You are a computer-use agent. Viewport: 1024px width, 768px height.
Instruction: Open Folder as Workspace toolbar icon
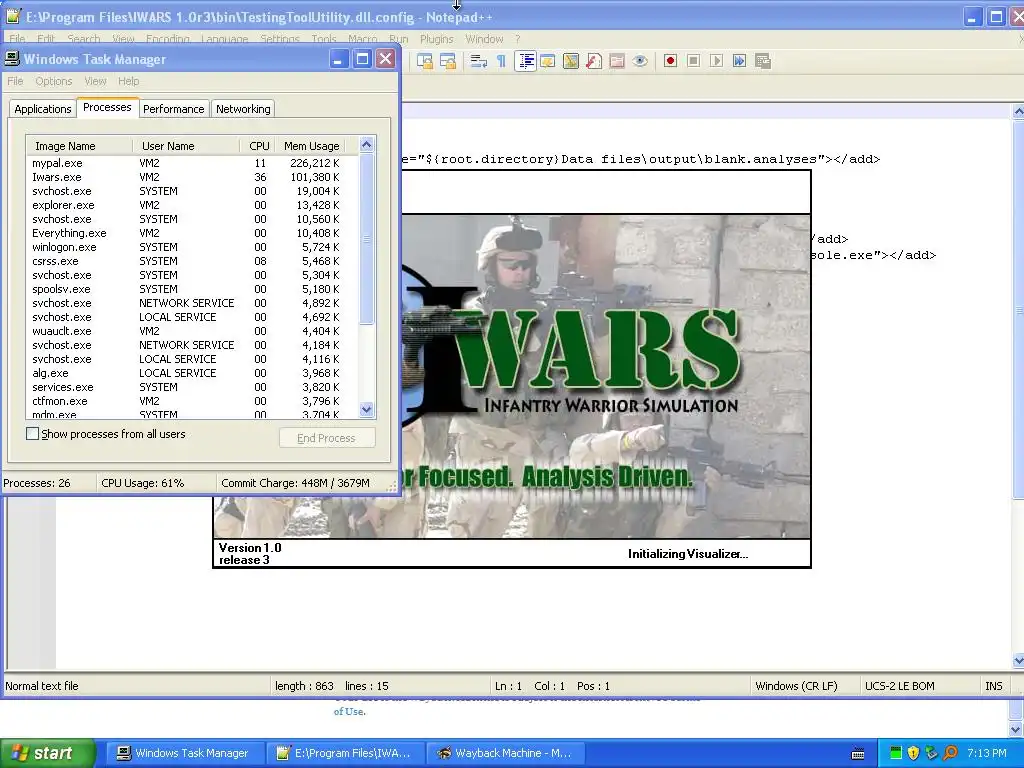pyautogui.click(x=616, y=61)
